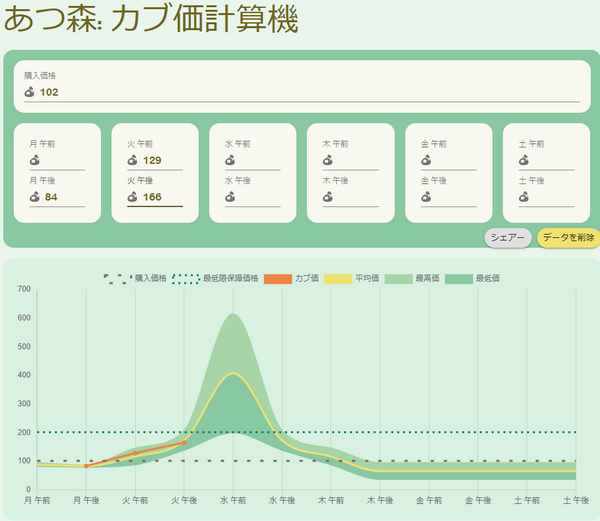The width and height of the screenshot is (600, 521).
Task: Click the chart peak at 水 午前
Action: pos(233,314)
